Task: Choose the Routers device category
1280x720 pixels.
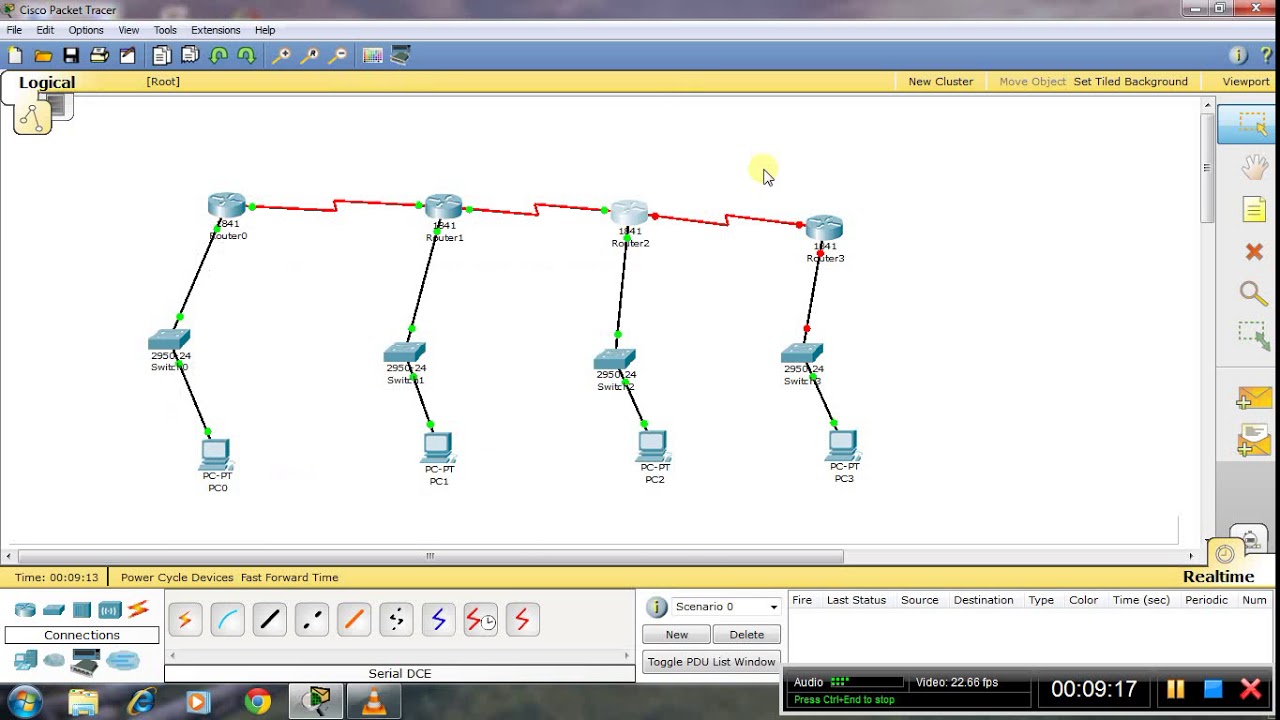Action: [x=25, y=610]
